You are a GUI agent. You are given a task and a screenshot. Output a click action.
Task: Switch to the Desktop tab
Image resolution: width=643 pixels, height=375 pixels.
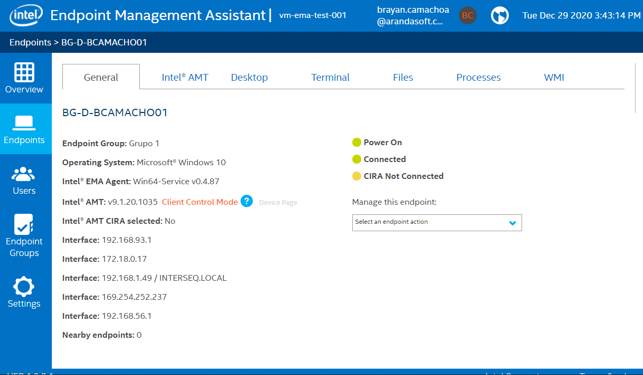(249, 77)
